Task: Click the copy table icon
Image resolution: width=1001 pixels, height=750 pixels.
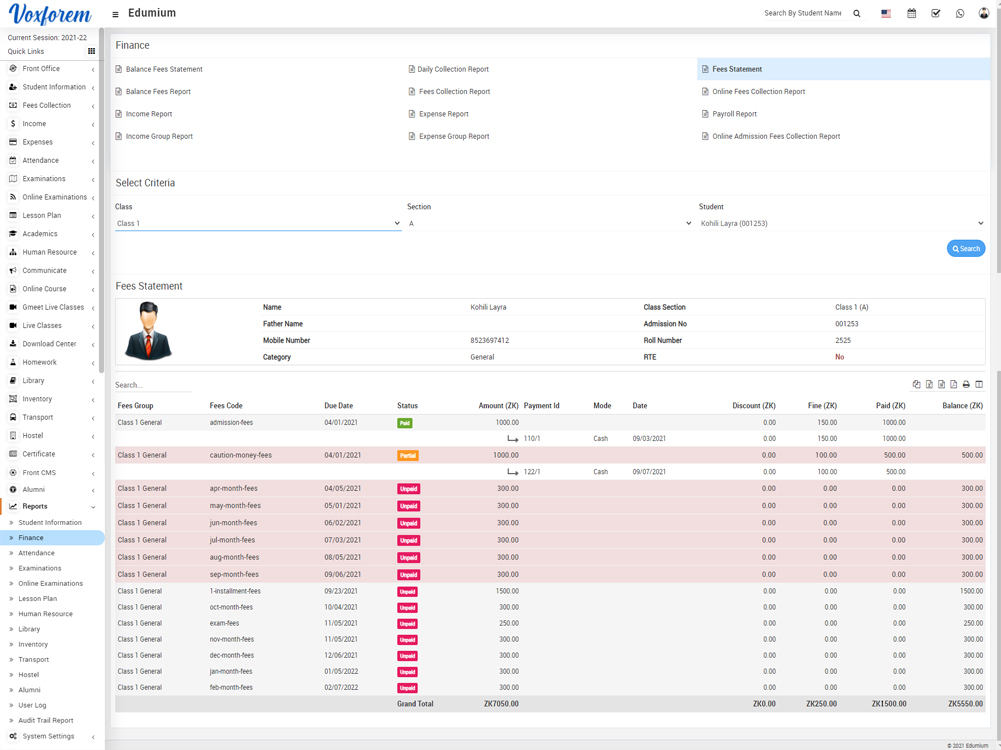Action: coord(916,385)
